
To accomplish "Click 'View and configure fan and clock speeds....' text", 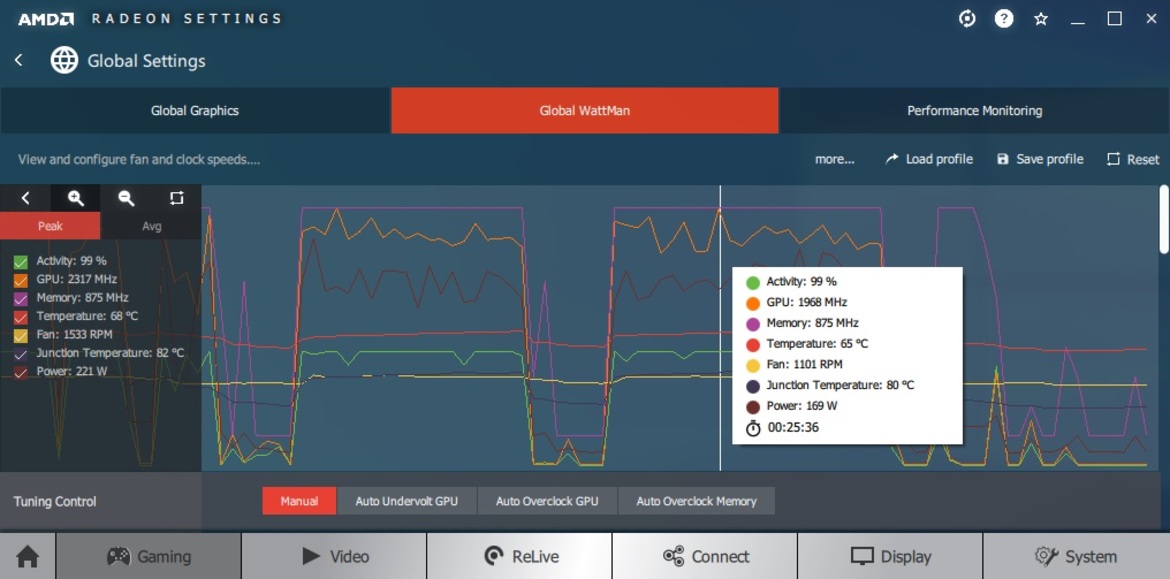I will [140, 160].
